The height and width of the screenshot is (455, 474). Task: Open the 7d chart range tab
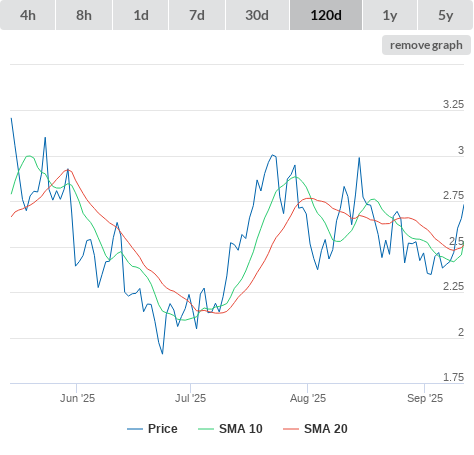pos(197,15)
